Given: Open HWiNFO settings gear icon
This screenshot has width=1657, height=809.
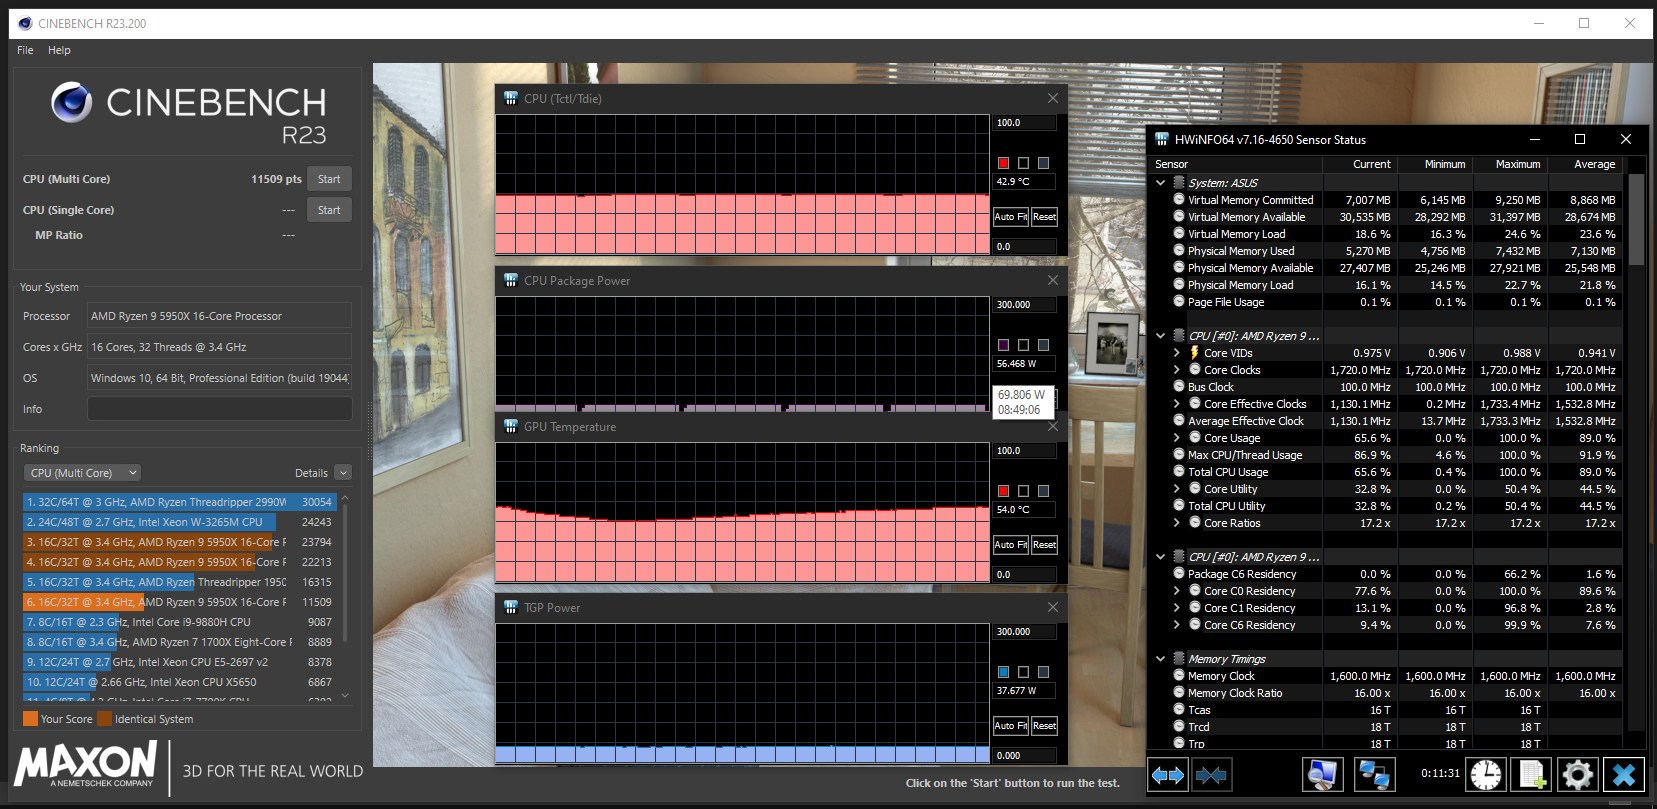Looking at the screenshot, I should click(x=1577, y=774).
